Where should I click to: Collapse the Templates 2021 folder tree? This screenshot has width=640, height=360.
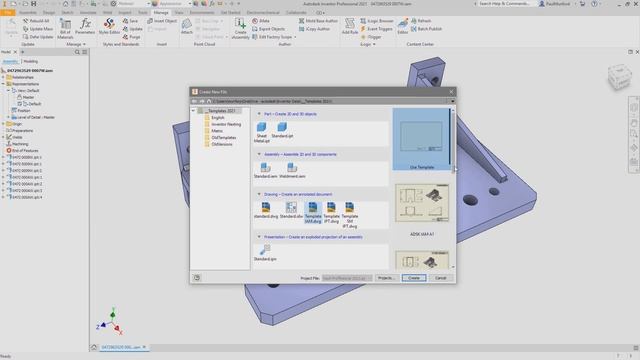point(193,111)
